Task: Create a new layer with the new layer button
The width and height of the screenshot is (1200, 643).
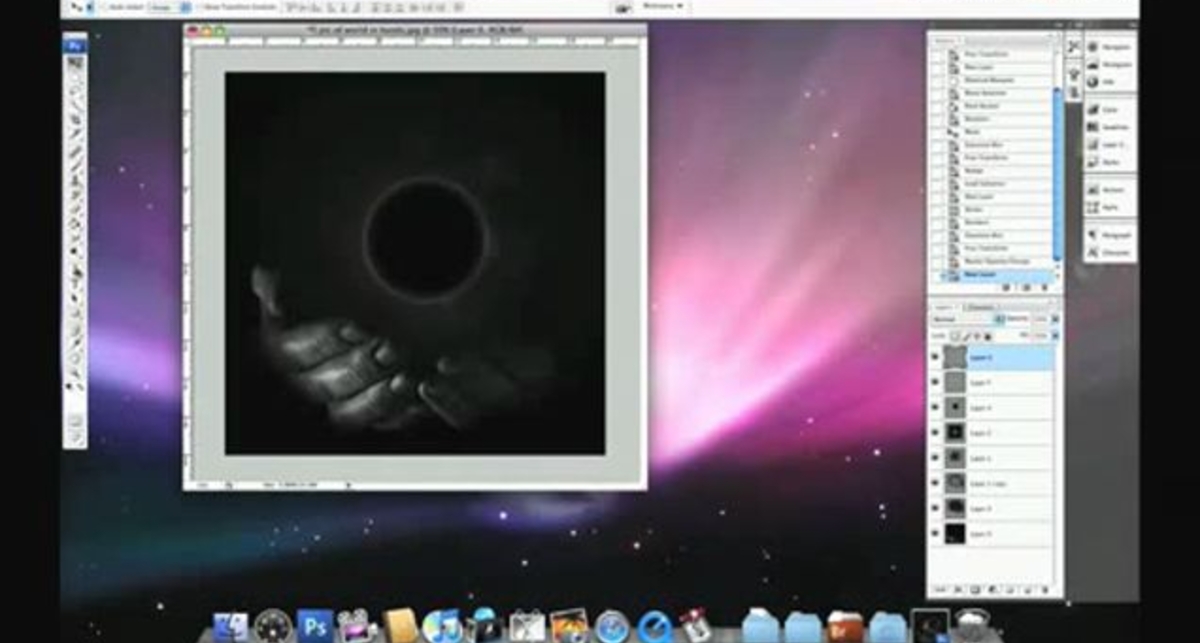Action: (x=1027, y=588)
